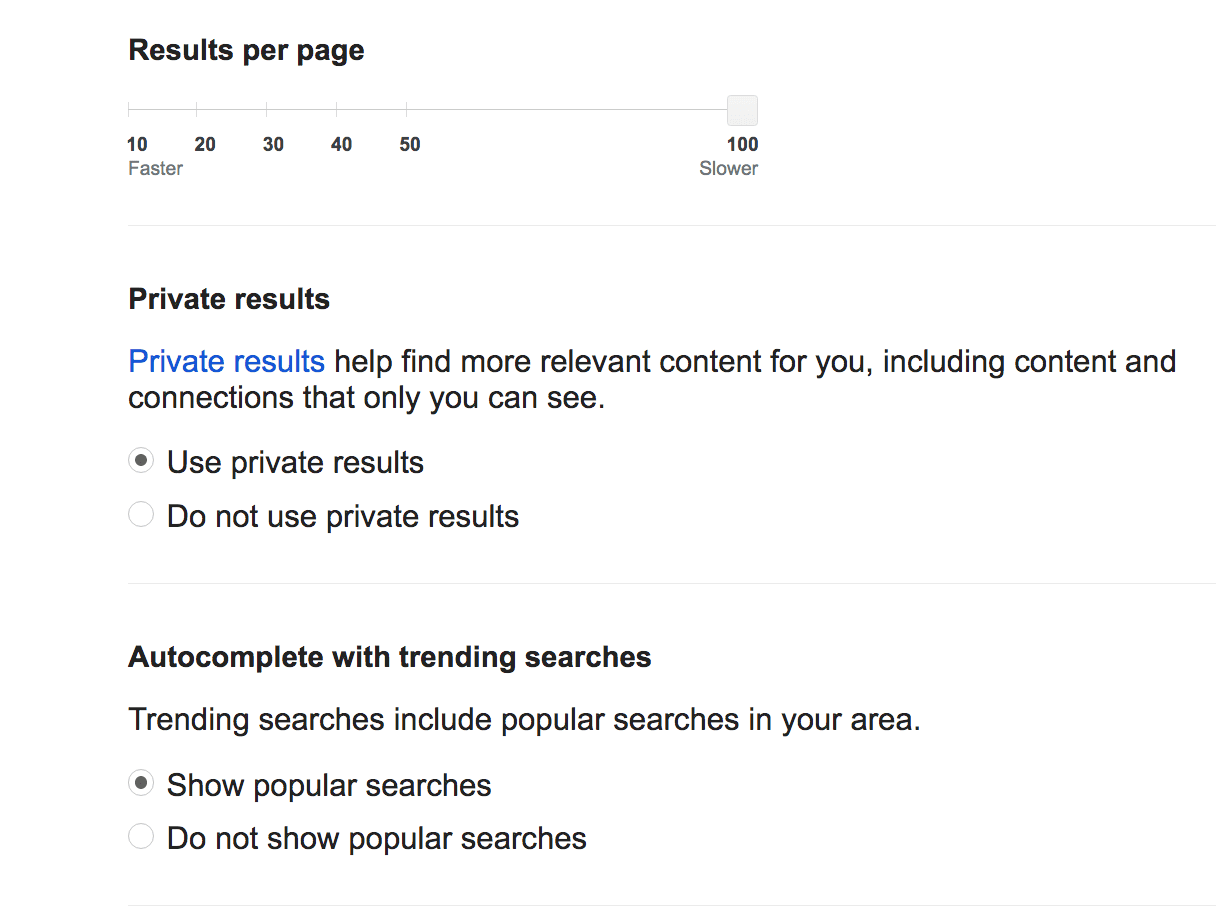The width and height of the screenshot is (1216, 914).
Task: Click the slider track between 50 and 100
Action: point(567,110)
